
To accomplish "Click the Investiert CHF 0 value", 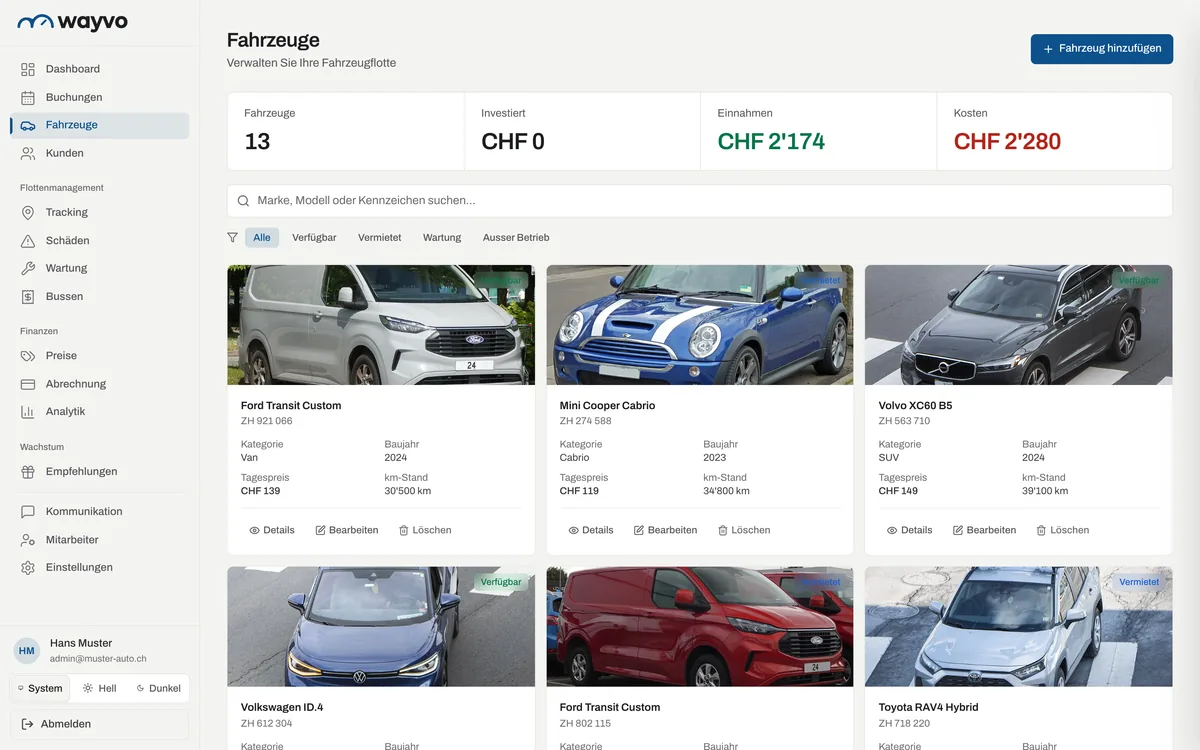I will (x=513, y=142).
